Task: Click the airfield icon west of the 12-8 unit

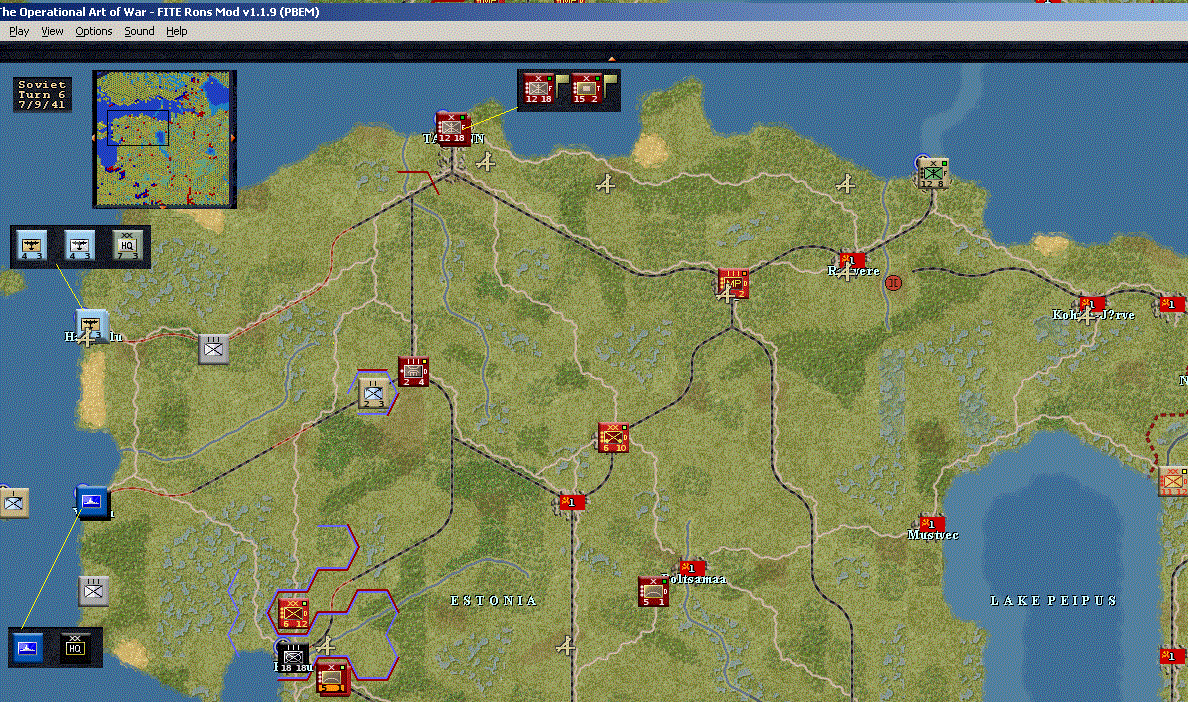Action: tap(846, 183)
